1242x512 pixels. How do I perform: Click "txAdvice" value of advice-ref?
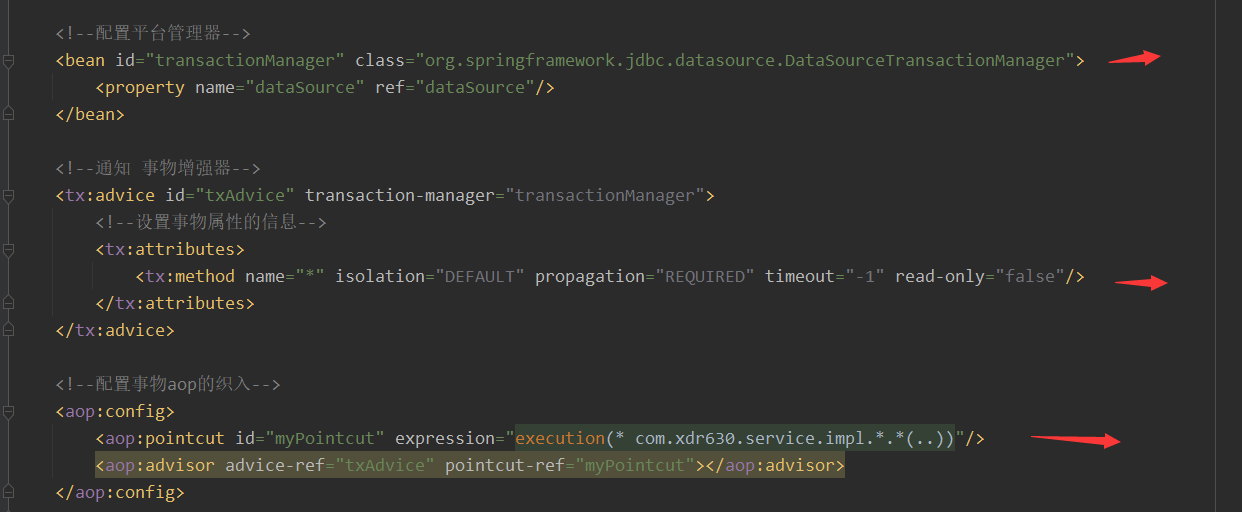point(380,466)
